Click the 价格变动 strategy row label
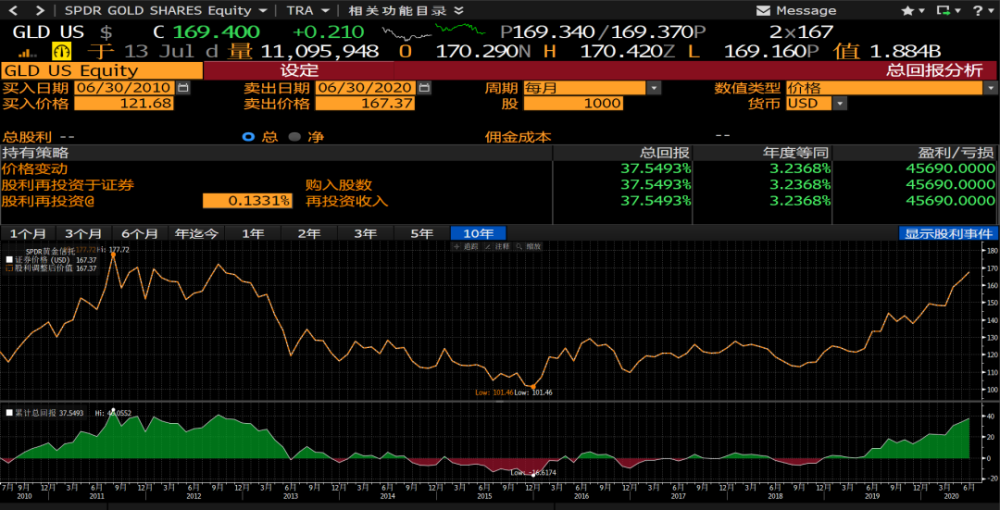Viewport: 1000px width, 510px height. [x=34, y=169]
